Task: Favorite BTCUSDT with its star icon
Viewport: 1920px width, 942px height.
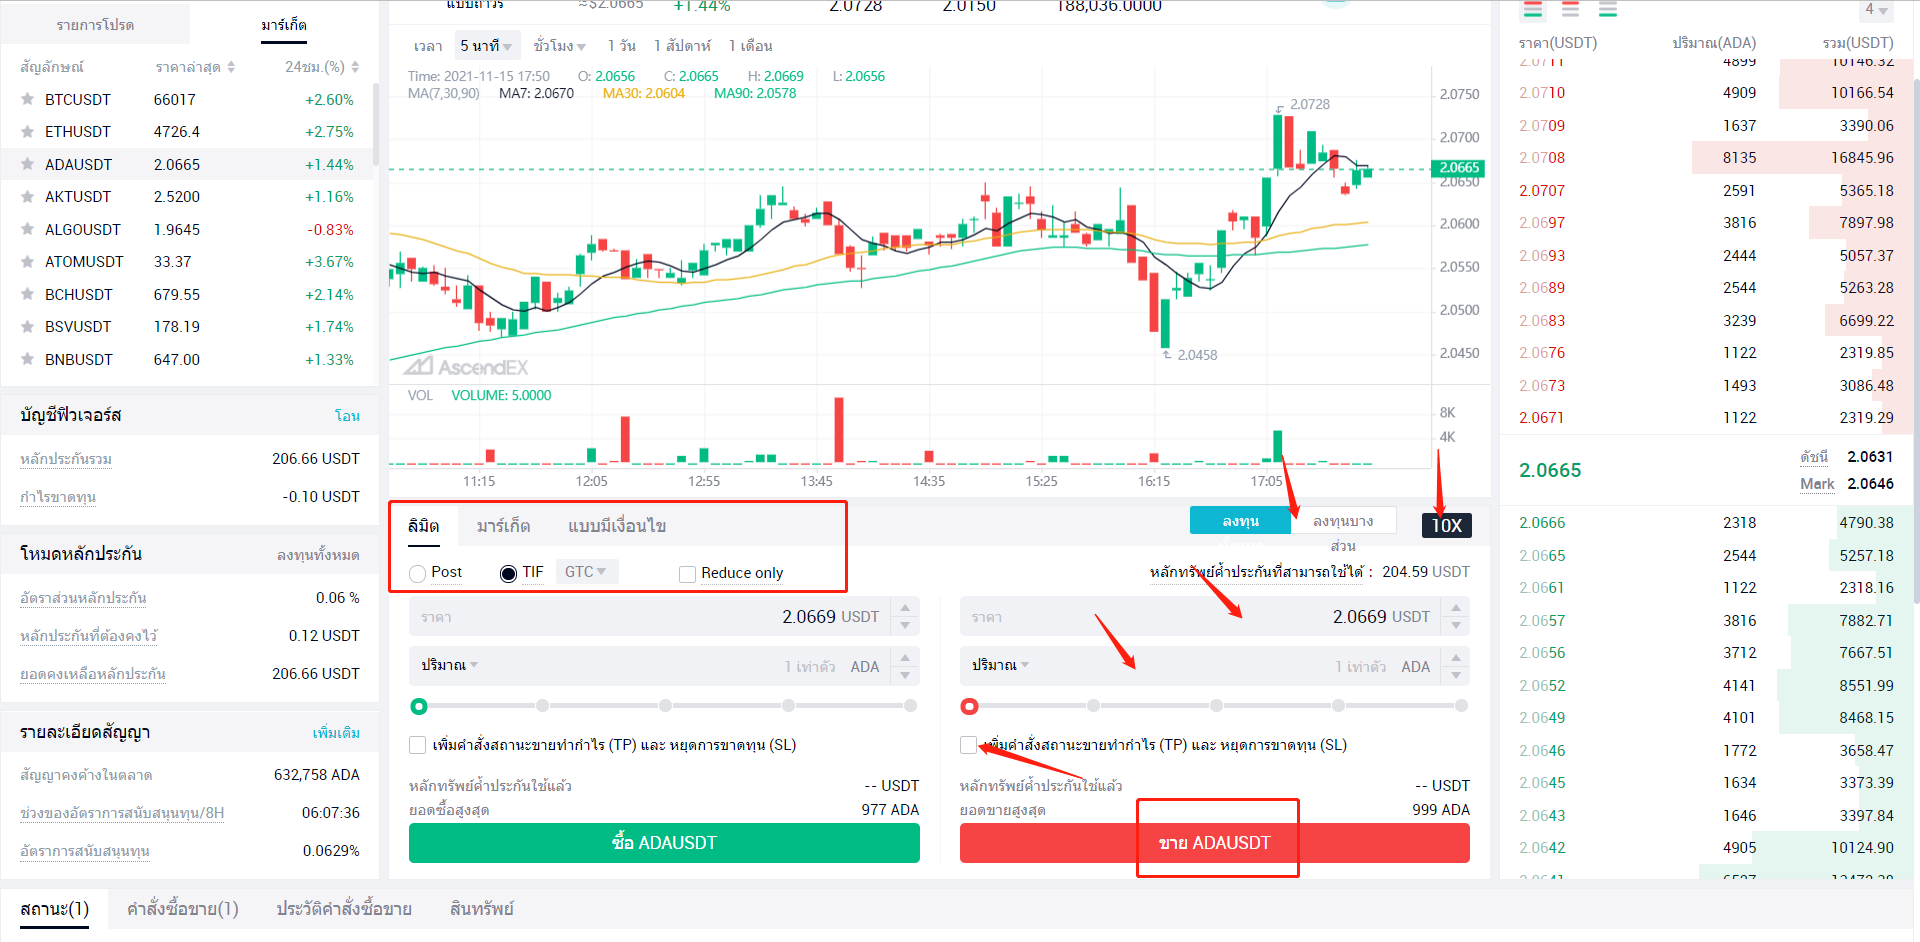Action: [x=27, y=99]
